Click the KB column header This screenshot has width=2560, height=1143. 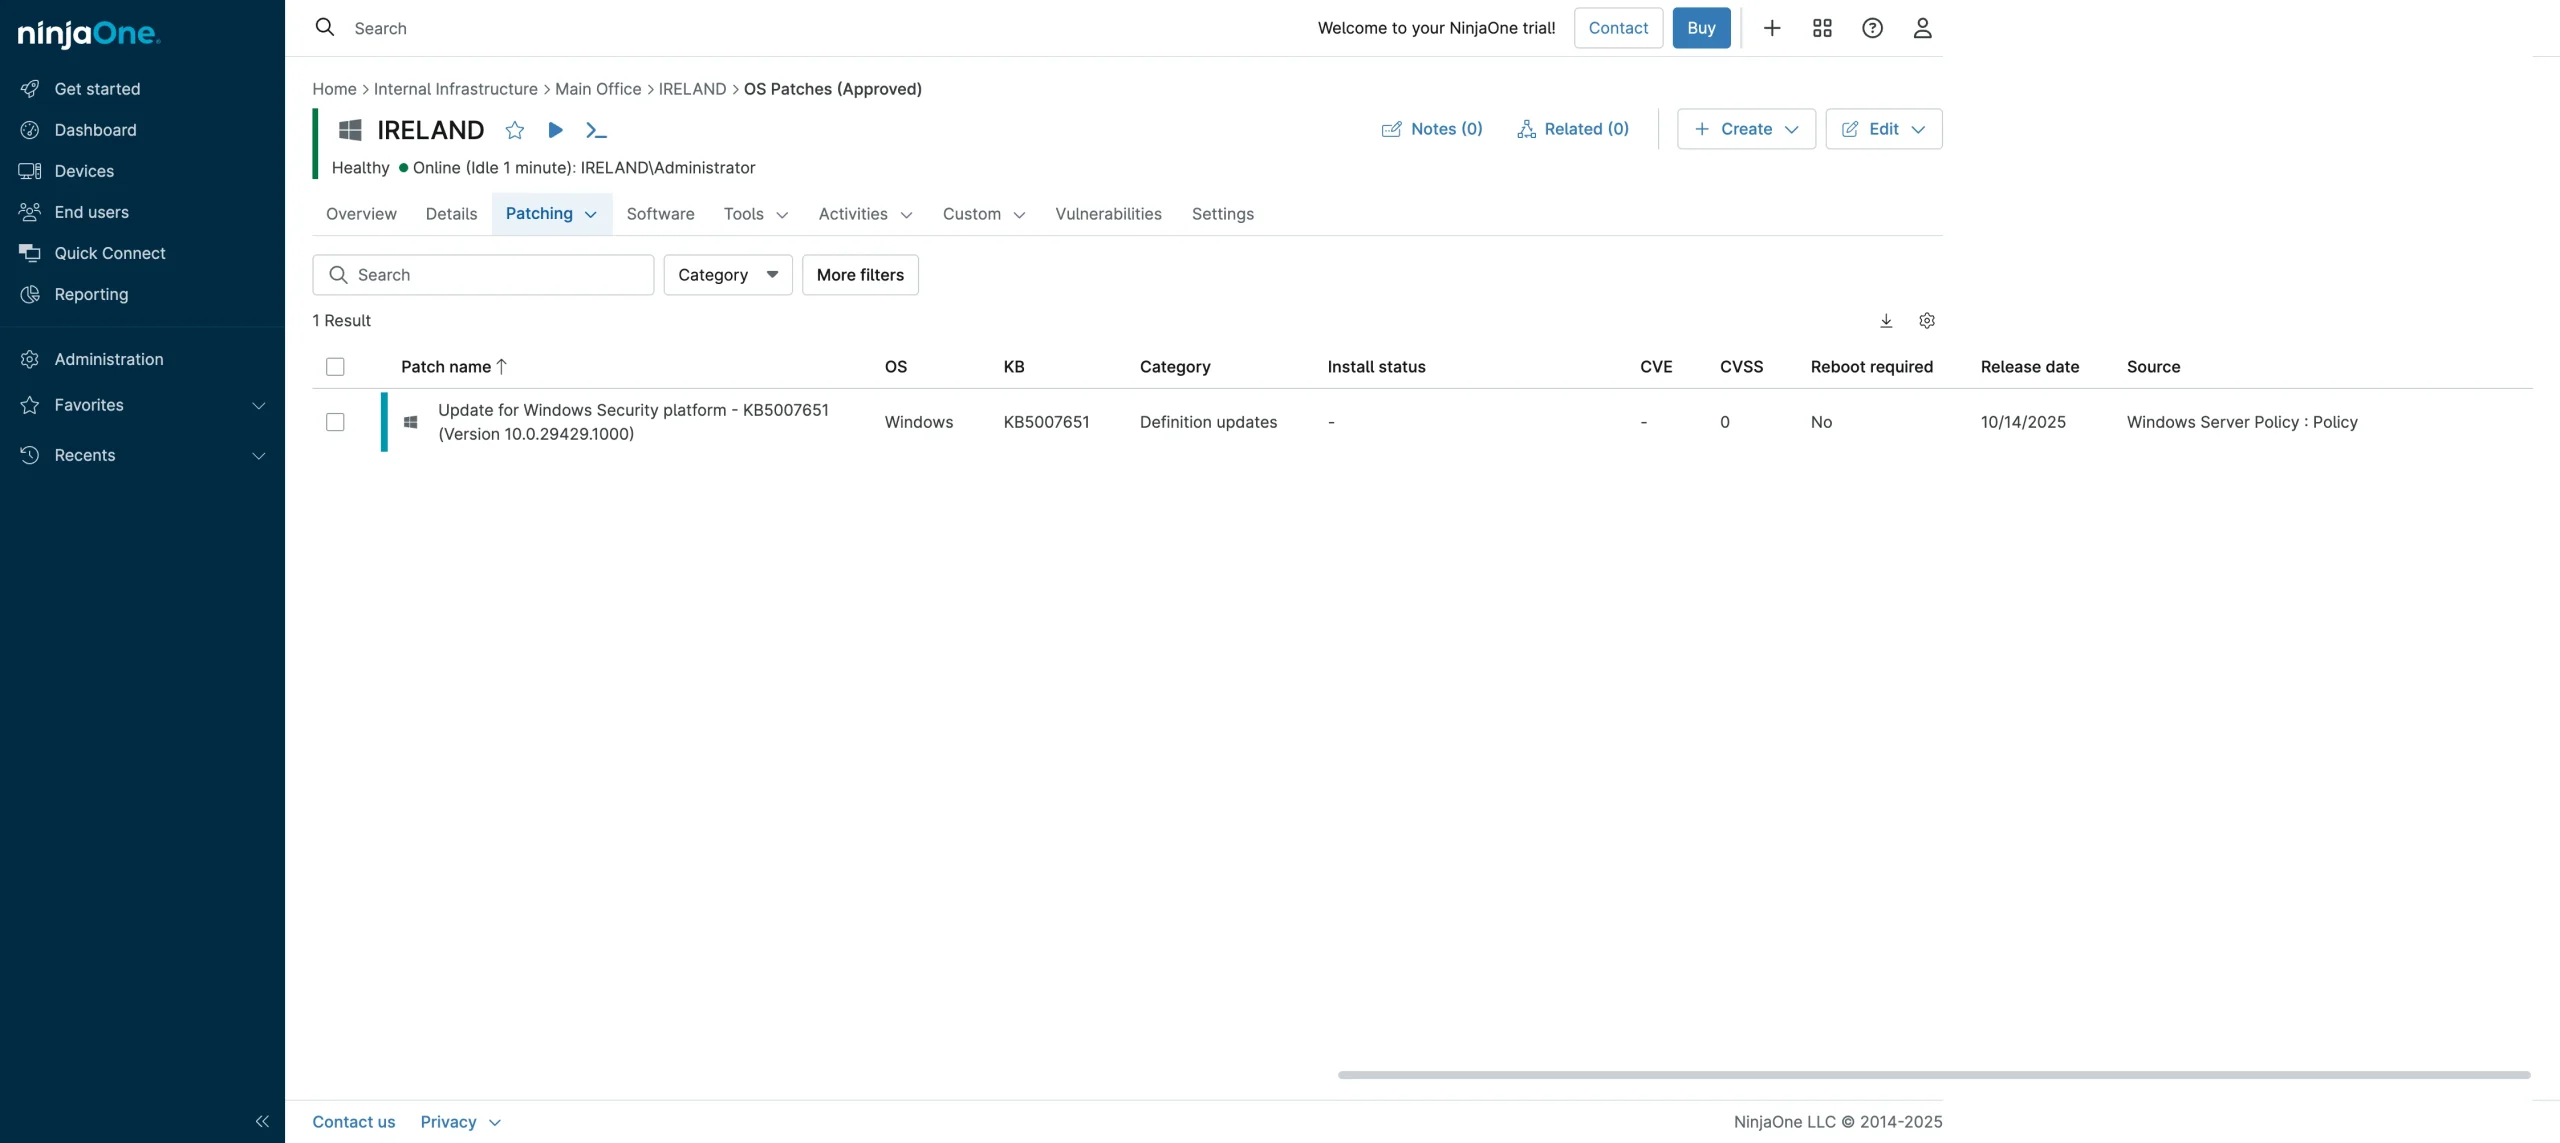pyautogui.click(x=1014, y=367)
